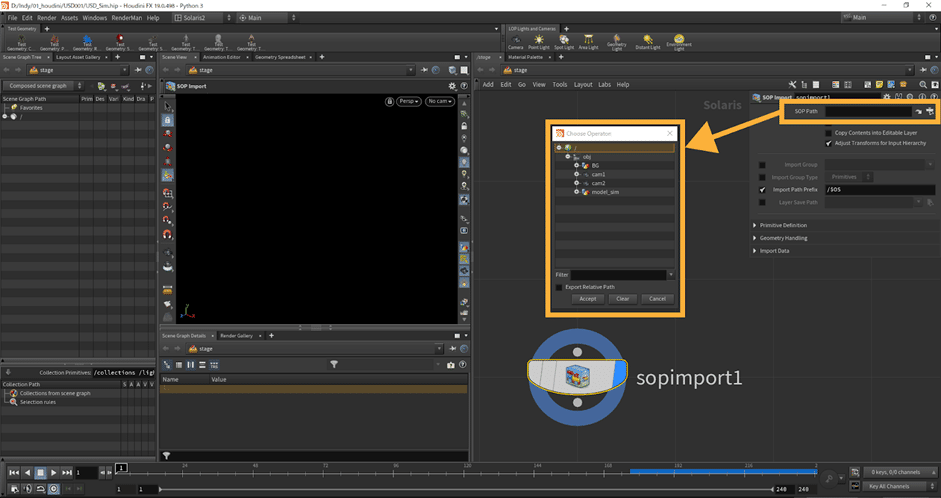This screenshot has height=498, width=941.
Task: Select the Area Light shelf tool
Action: click(x=588, y=42)
